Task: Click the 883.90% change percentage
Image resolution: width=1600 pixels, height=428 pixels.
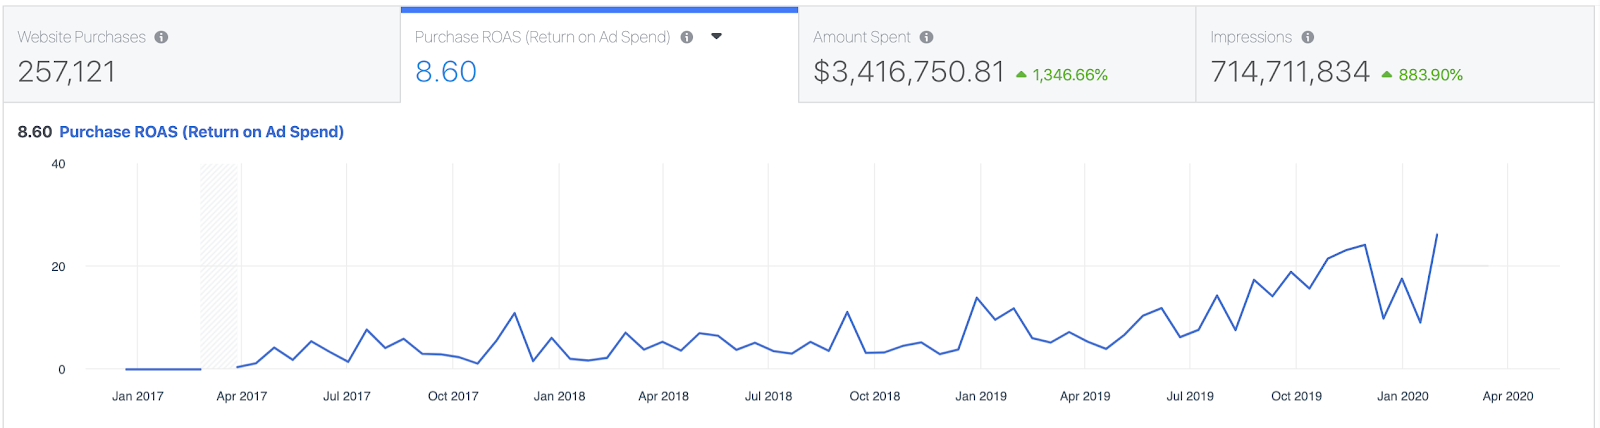Action: 1430,75
